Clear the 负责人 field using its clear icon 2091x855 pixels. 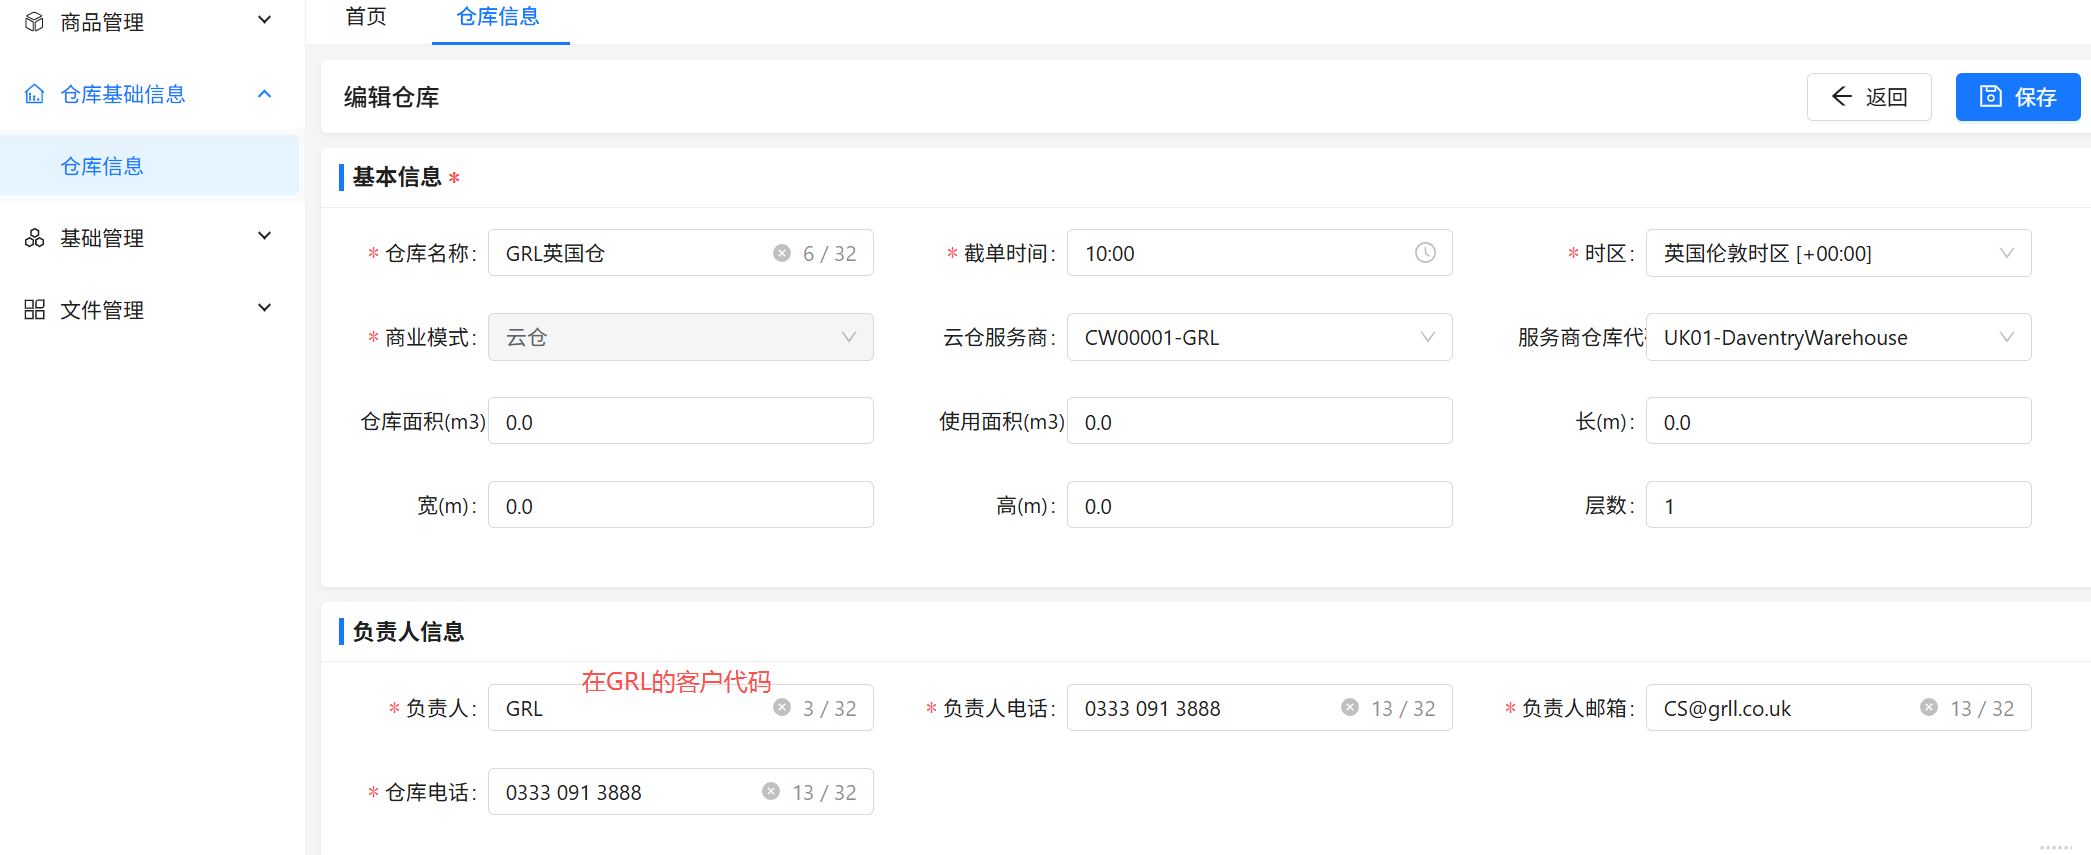(782, 708)
